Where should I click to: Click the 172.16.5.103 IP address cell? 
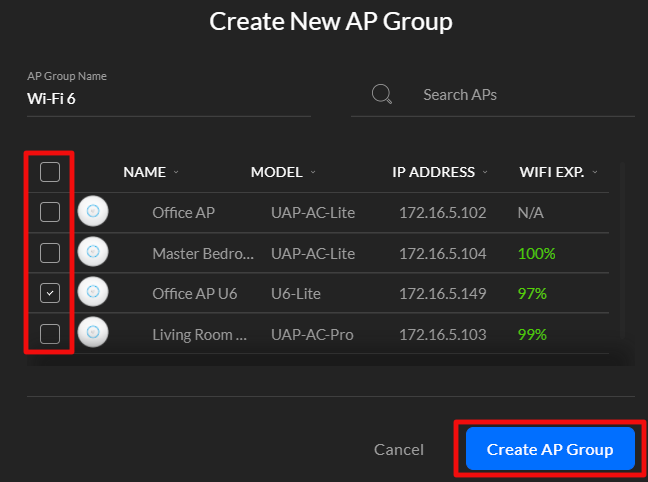(x=442, y=334)
